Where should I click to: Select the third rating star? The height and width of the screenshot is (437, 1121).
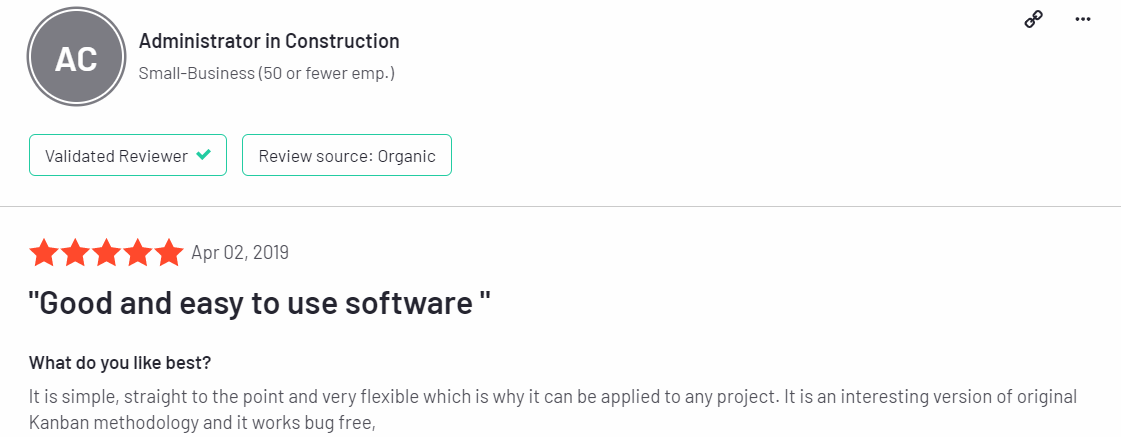107,253
